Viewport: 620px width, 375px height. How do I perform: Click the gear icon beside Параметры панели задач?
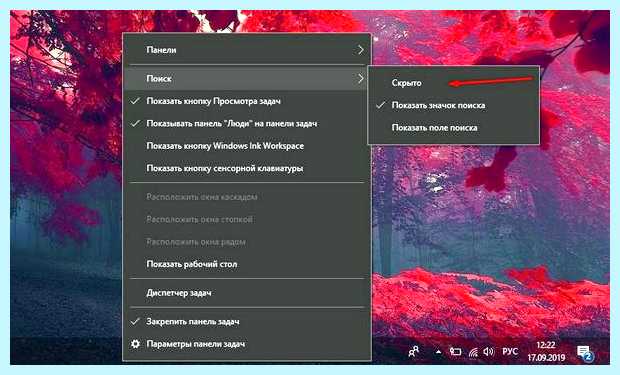pyautogui.click(x=135, y=344)
